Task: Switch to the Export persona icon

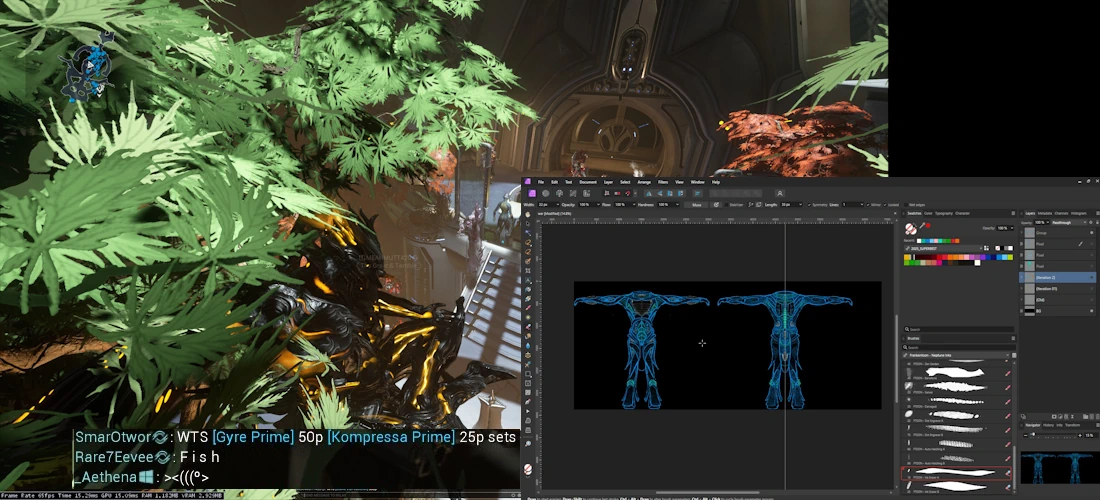Action: 586,193
